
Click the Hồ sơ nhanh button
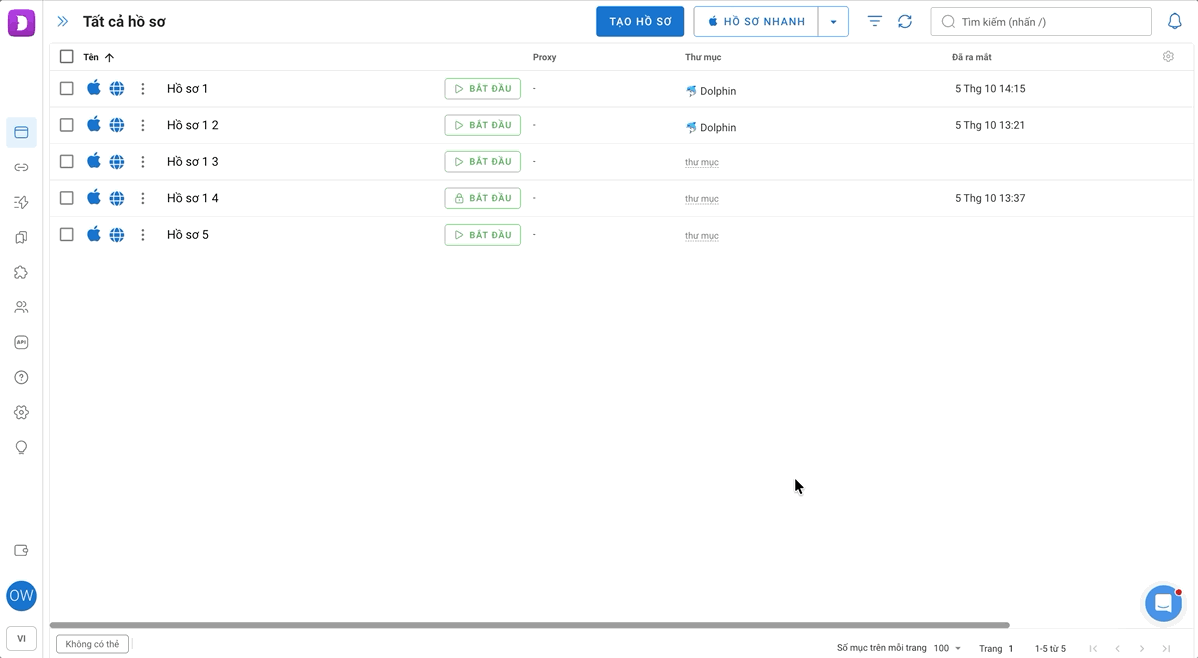tap(756, 21)
